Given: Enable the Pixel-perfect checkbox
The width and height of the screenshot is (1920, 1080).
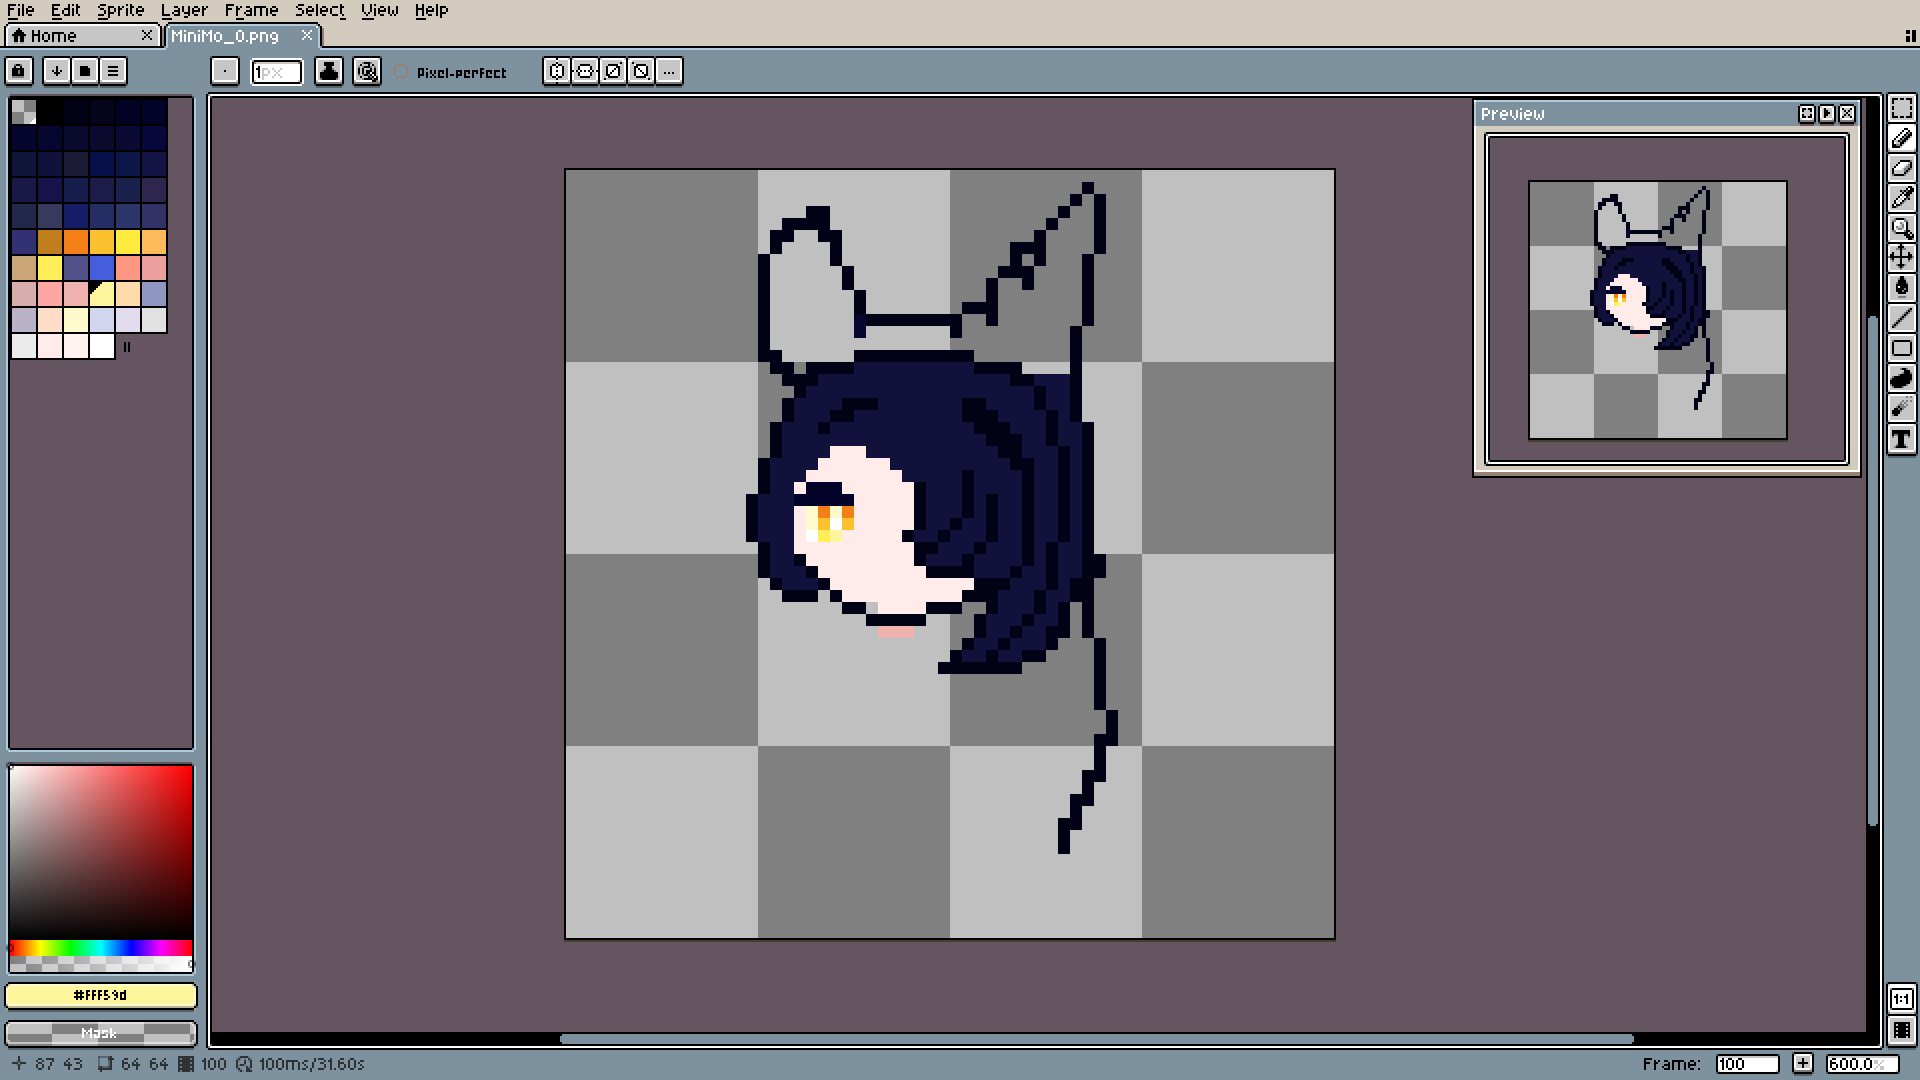Looking at the screenshot, I should (401, 72).
